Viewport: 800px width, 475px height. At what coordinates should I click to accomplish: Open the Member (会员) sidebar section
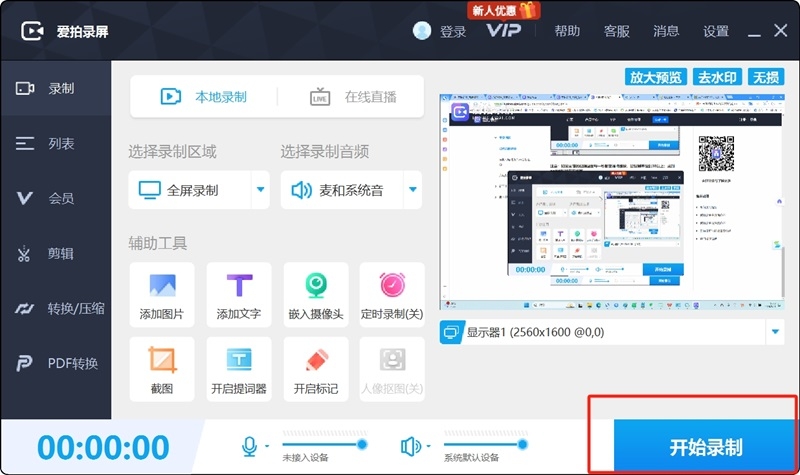56,198
